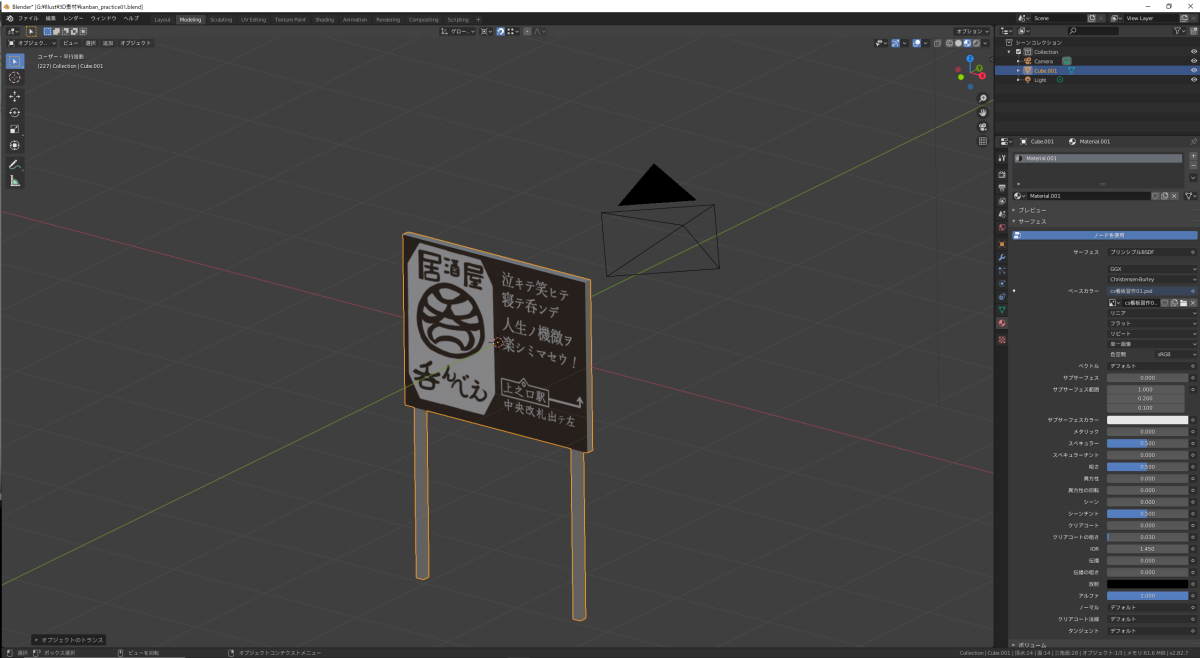Select the Rotate tool

15,112
